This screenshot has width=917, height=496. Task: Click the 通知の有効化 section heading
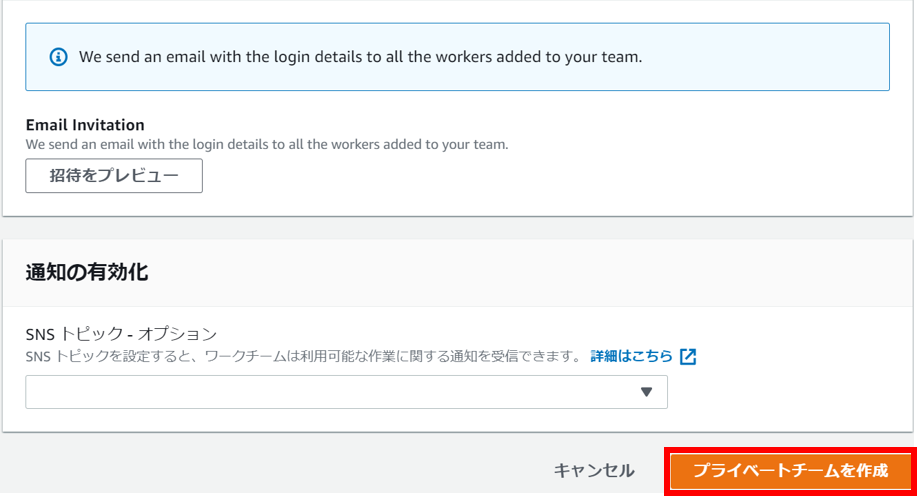pos(87,273)
